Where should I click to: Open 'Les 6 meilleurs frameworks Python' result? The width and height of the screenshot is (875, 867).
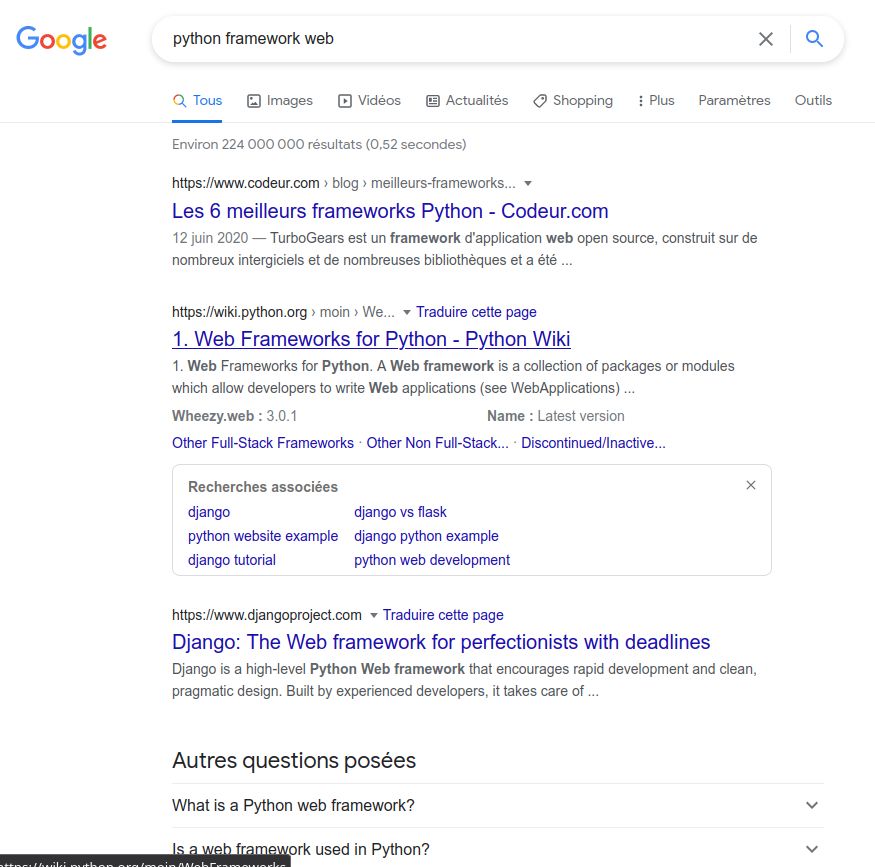click(x=390, y=211)
